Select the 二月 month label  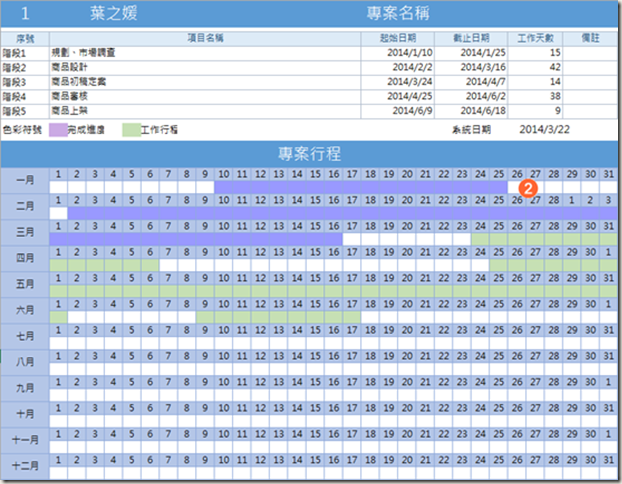coord(25,206)
